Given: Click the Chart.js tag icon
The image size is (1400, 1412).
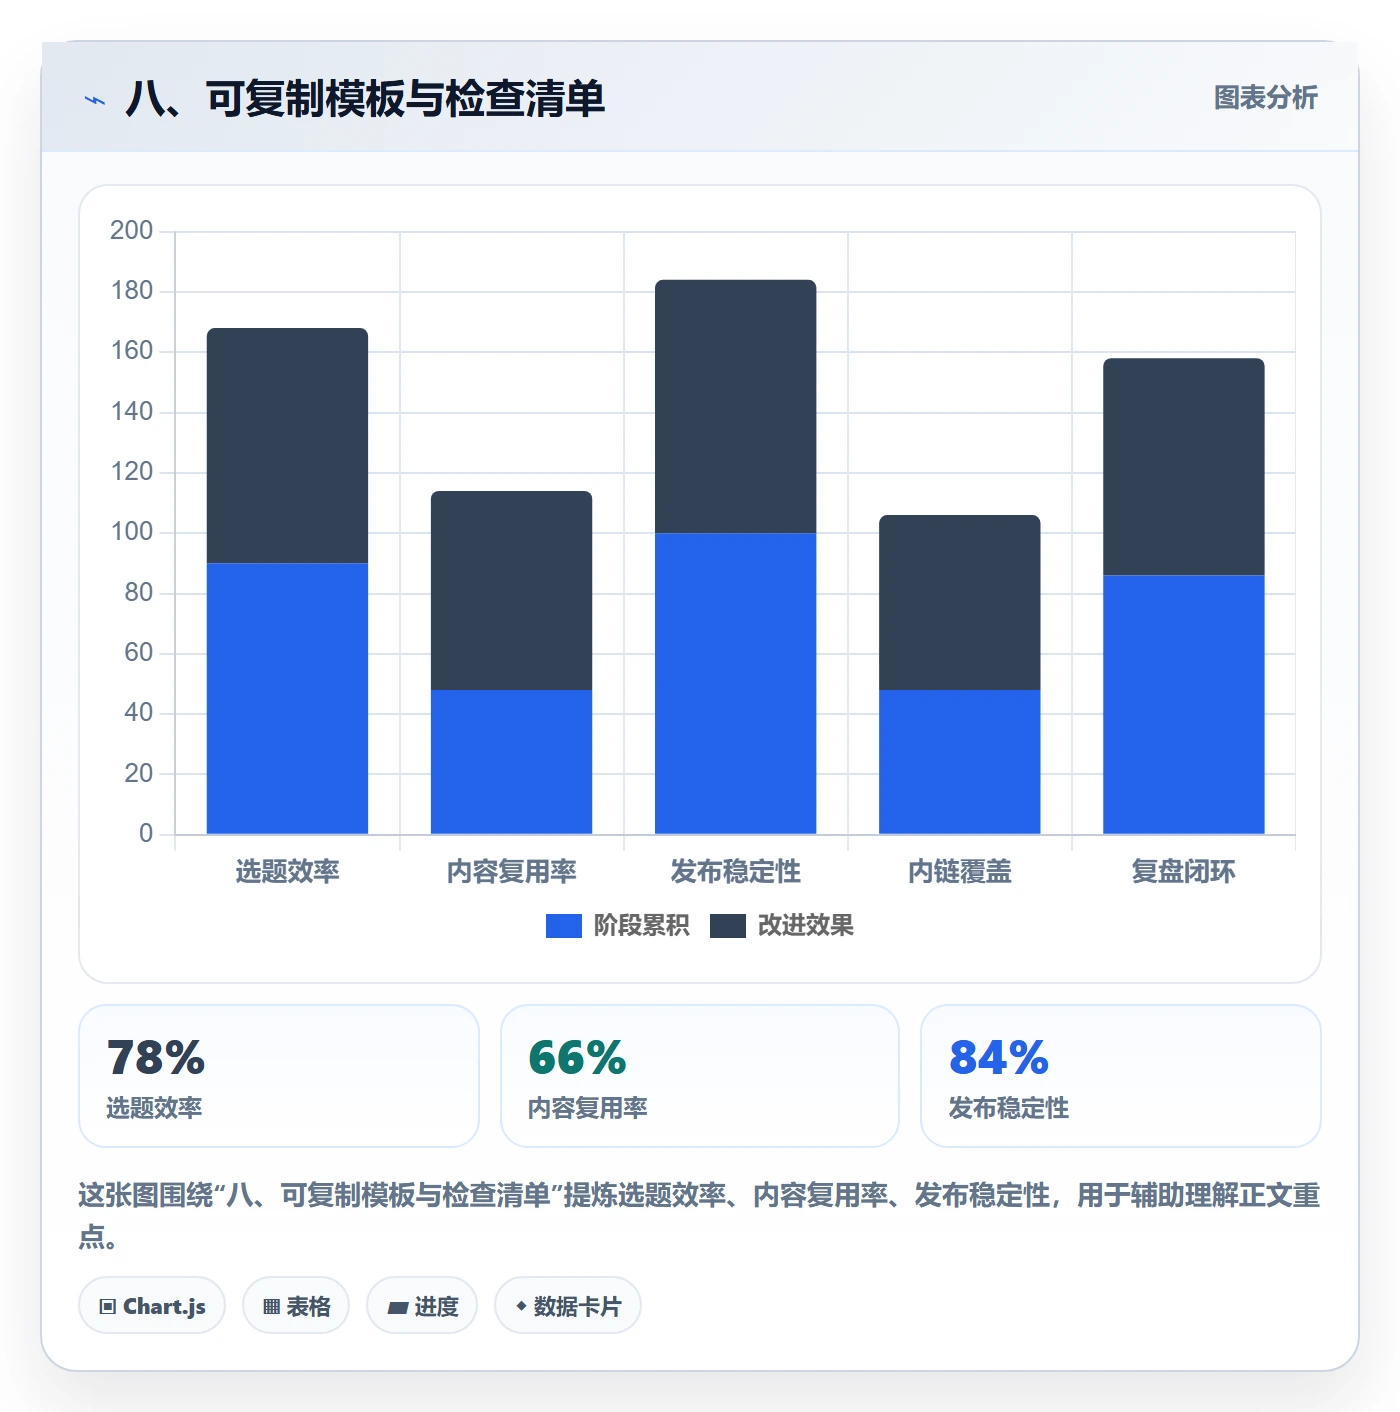Looking at the screenshot, I should (x=108, y=1306).
